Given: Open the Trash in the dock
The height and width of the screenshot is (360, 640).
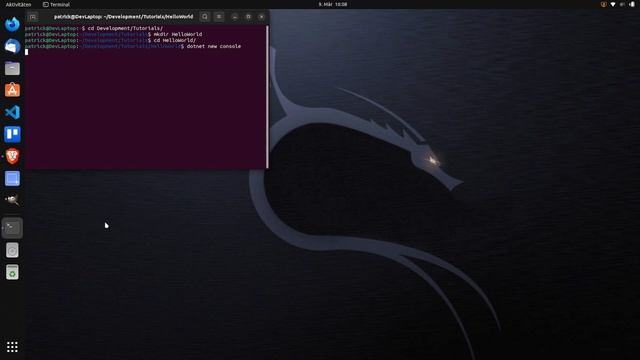Looking at the screenshot, I should (12, 272).
